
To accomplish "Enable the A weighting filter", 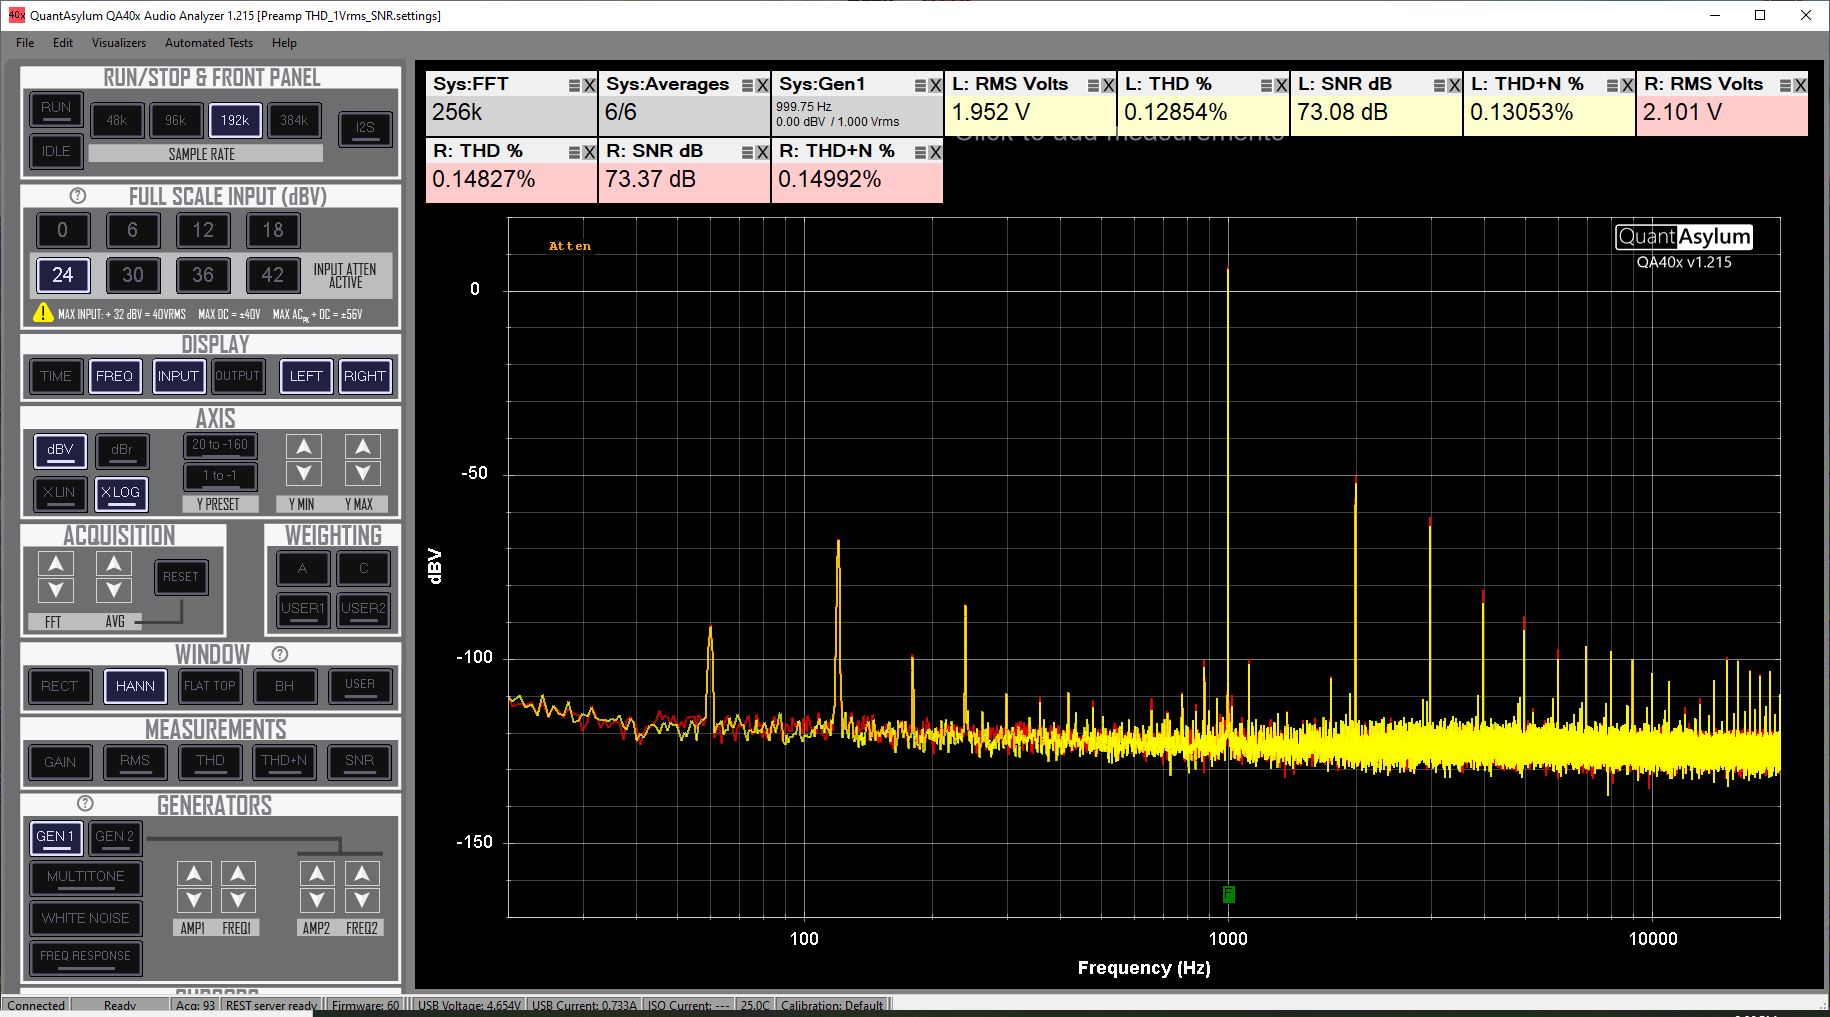I will (x=302, y=569).
